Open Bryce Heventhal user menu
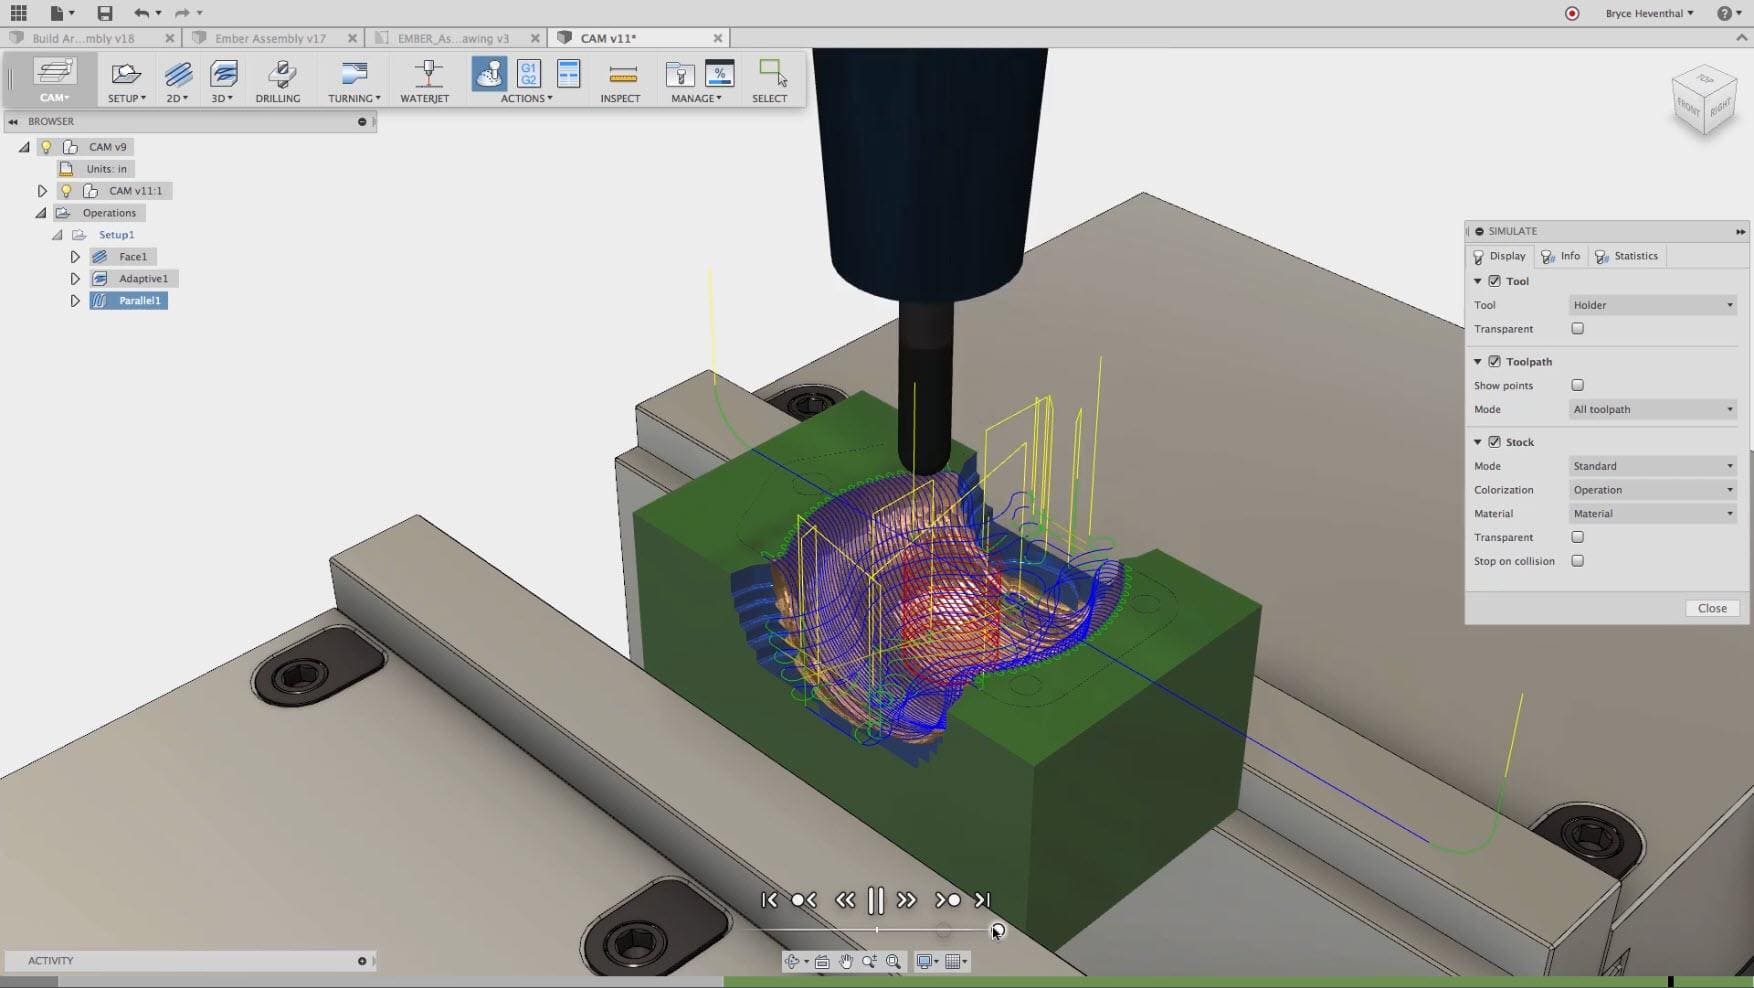Image resolution: width=1754 pixels, height=988 pixels. click(x=1649, y=13)
